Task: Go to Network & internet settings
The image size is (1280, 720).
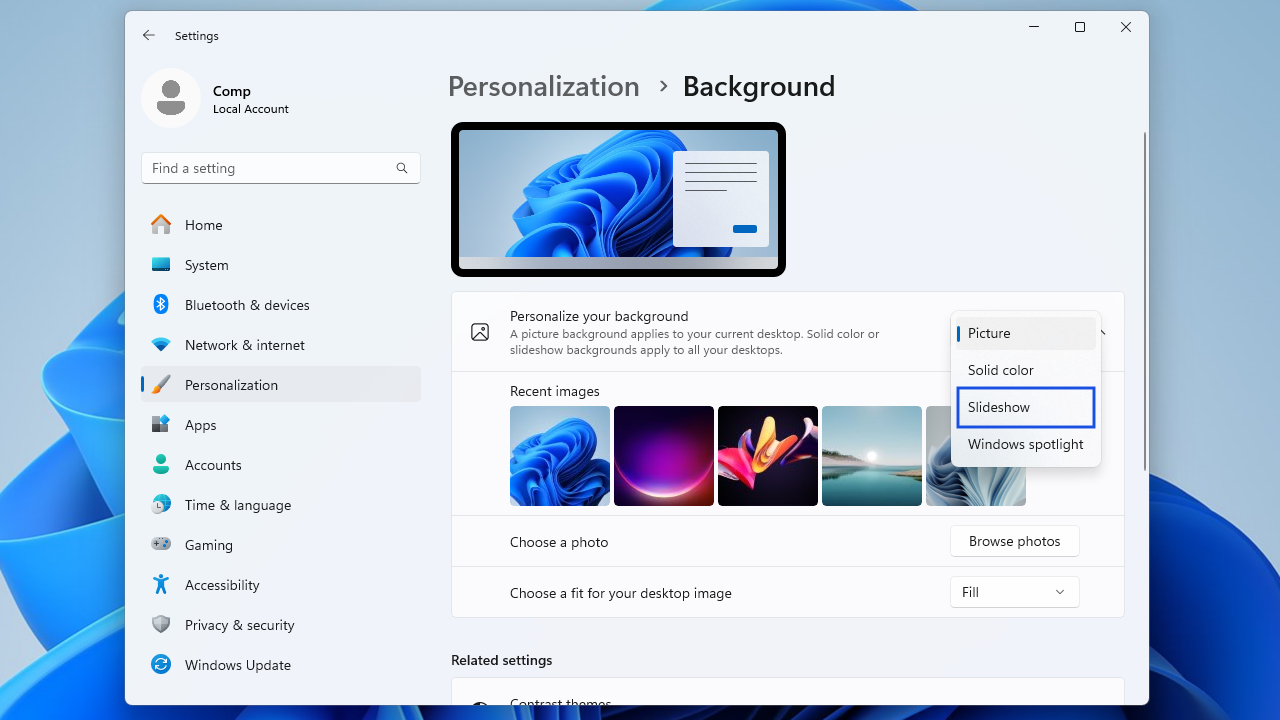Action: pos(281,345)
